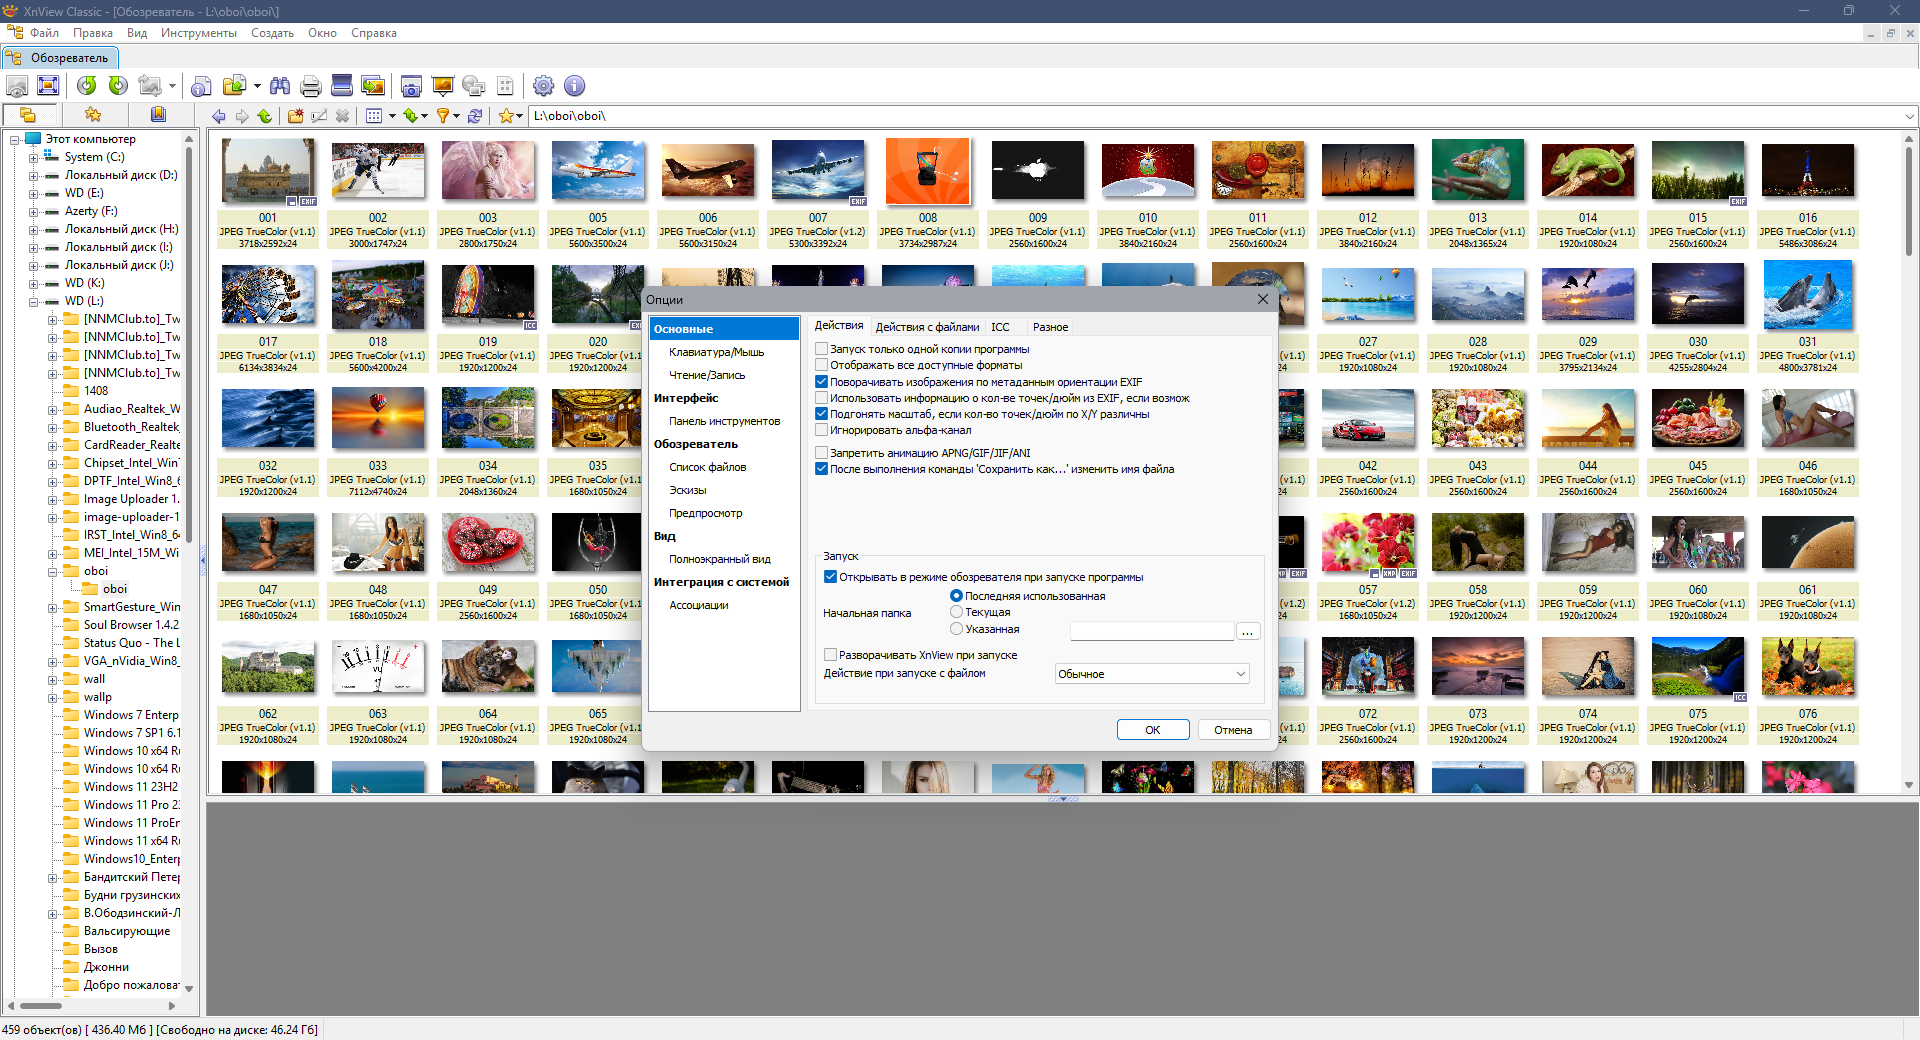Click the screen capture camera icon
This screenshot has height=1040, width=1920.
tap(411, 86)
